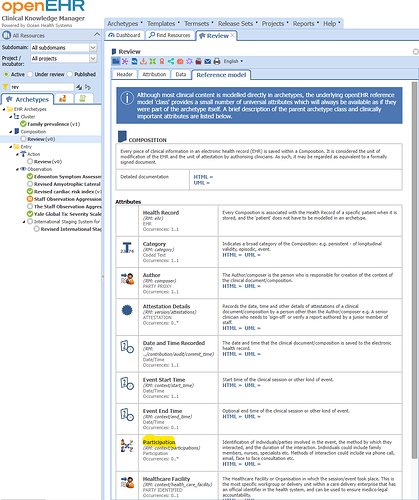The width and height of the screenshot is (419, 500).
Task: Click the Author party proxy icon
Action: pos(127,279)
